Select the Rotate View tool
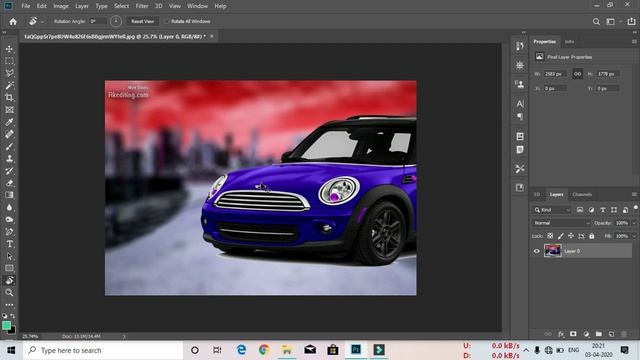 [x=9, y=280]
